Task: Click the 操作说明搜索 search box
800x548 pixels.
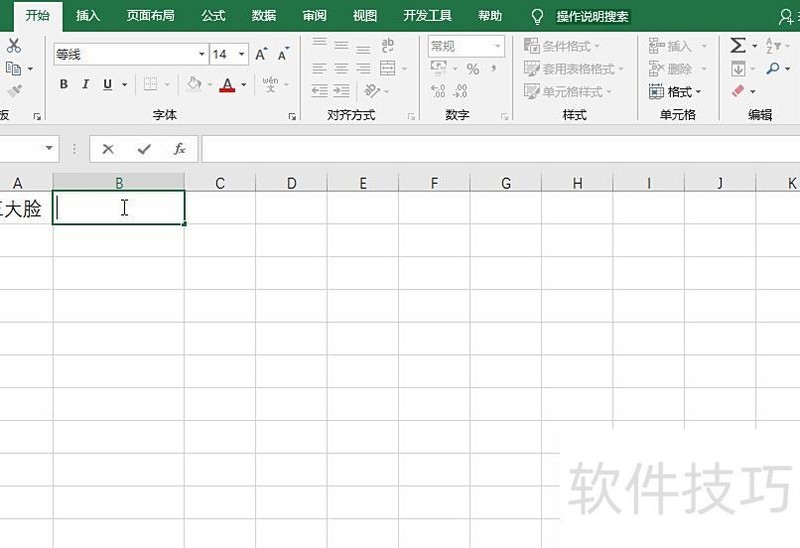Action: tap(593, 16)
